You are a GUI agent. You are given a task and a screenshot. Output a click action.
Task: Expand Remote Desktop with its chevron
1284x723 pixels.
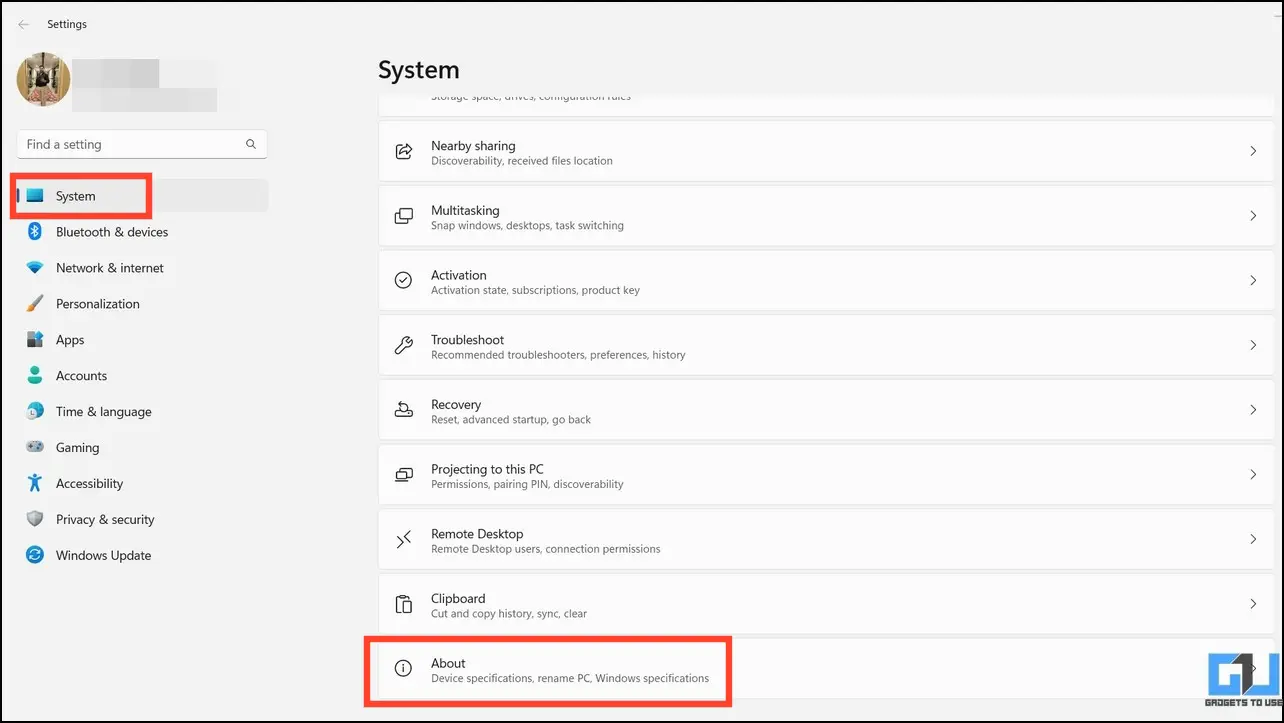(x=1253, y=539)
